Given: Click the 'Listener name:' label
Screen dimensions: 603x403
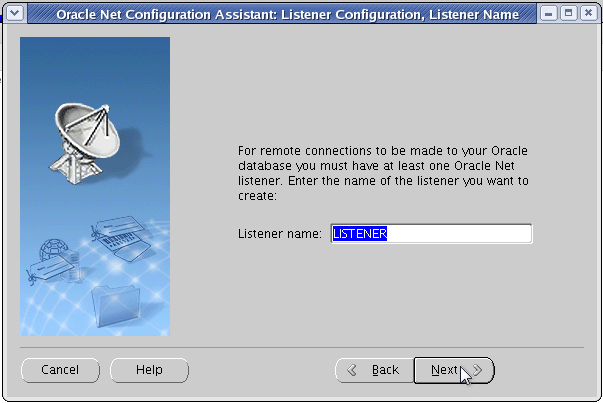Looking at the screenshot, I should 280,233.
